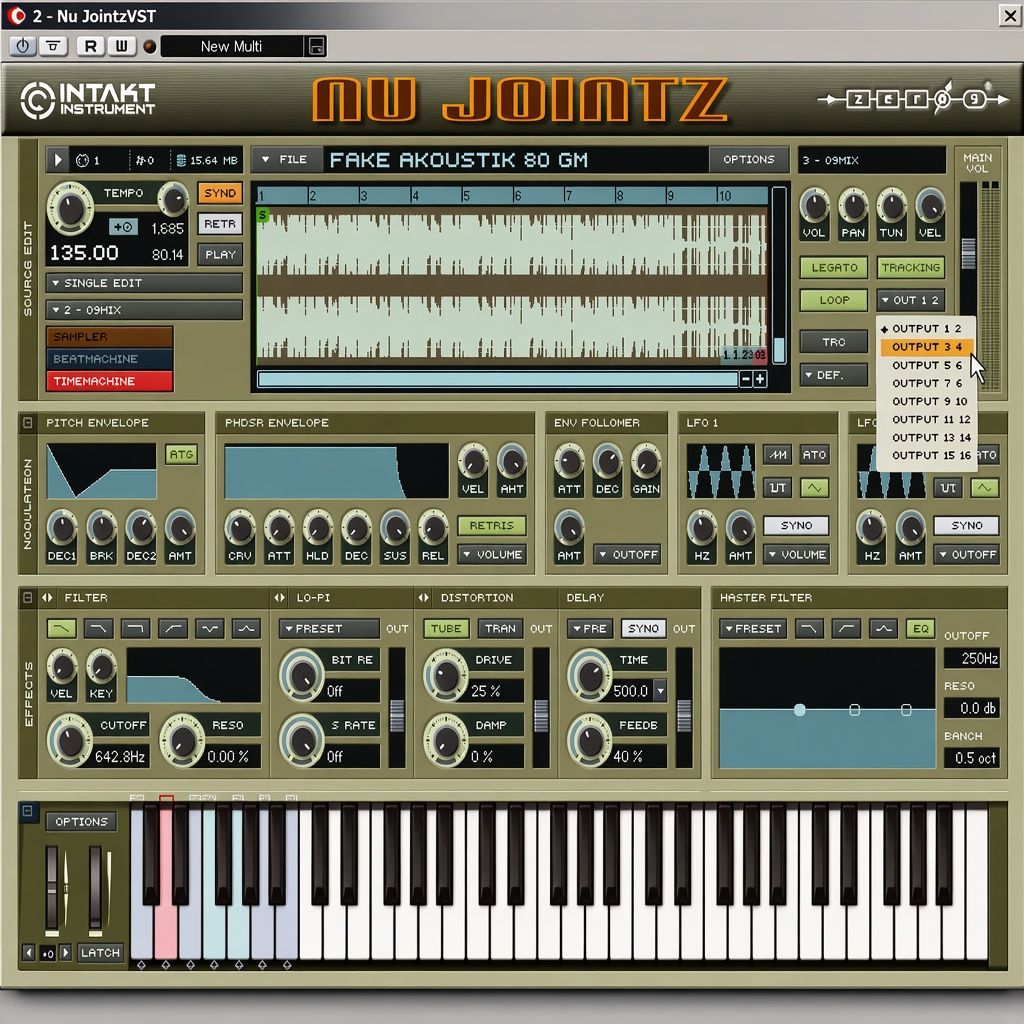This screenshot has height=1024, width=1024.
Task: Open PHDSR envelope VOLUME target dropdown
Action: click(x=491, y=555)
